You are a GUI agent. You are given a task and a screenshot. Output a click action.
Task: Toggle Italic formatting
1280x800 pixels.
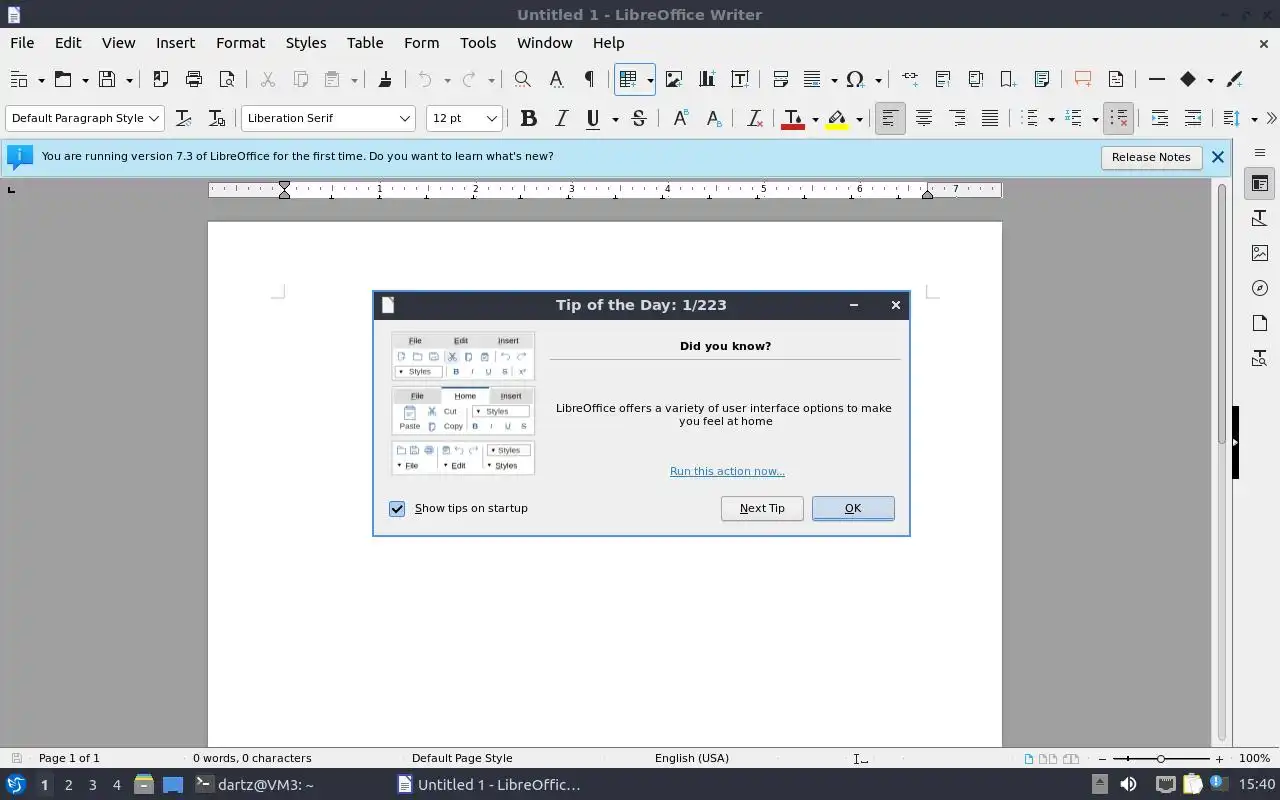(562, 118)
